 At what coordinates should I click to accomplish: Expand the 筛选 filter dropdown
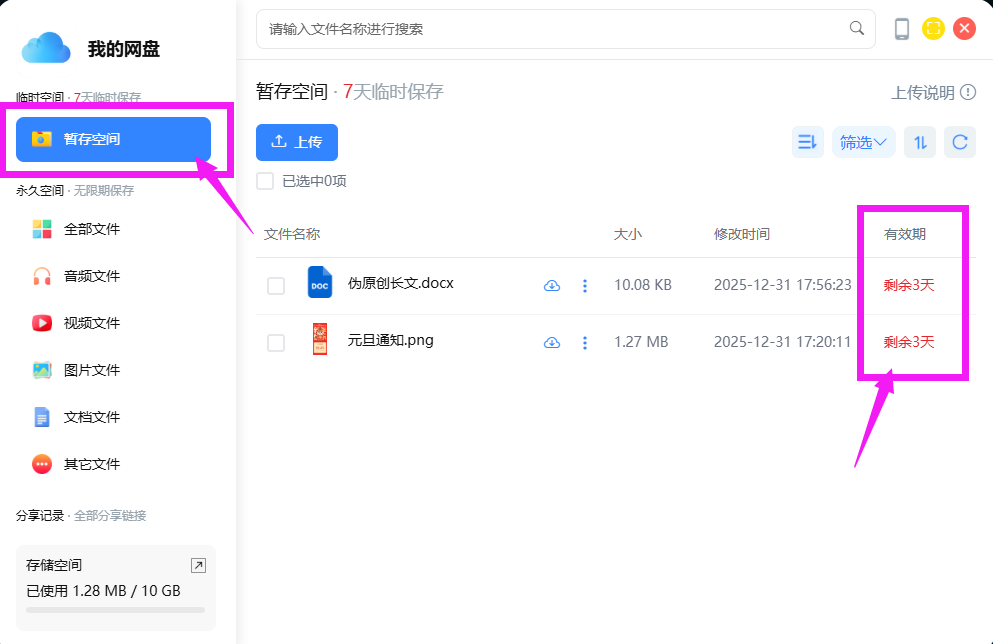click(863, 142)
